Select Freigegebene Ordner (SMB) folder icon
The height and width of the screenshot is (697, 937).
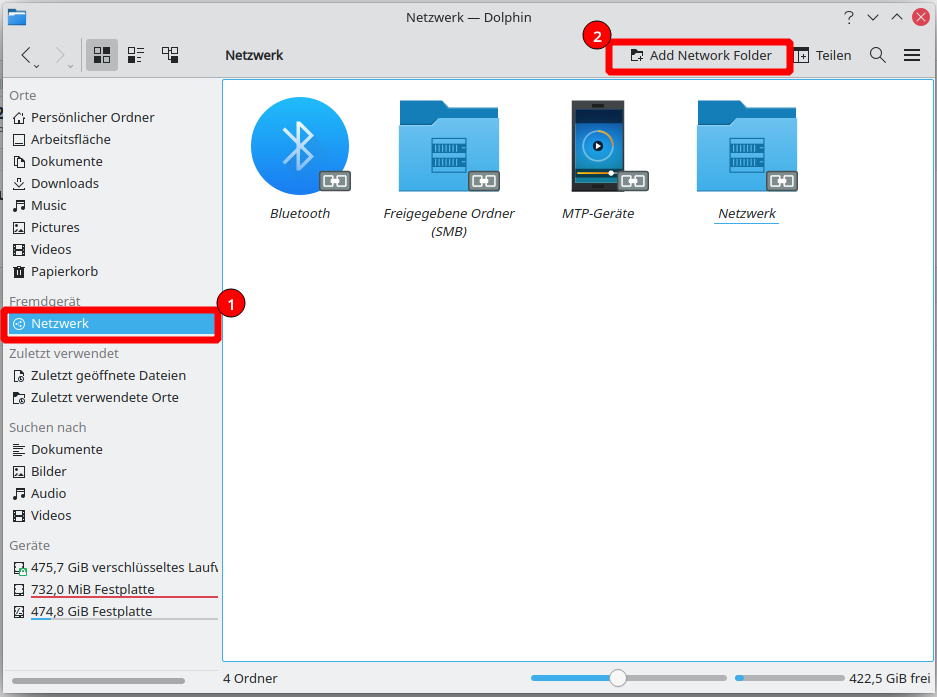coord(449,146)
